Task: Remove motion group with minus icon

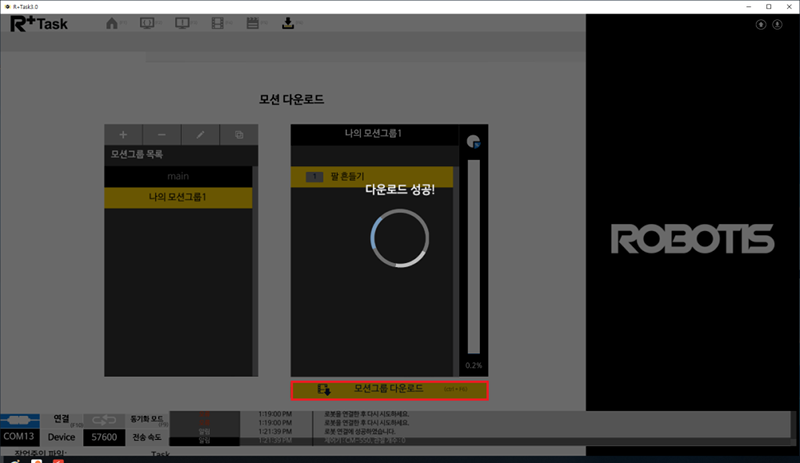Action: point(162,134)
